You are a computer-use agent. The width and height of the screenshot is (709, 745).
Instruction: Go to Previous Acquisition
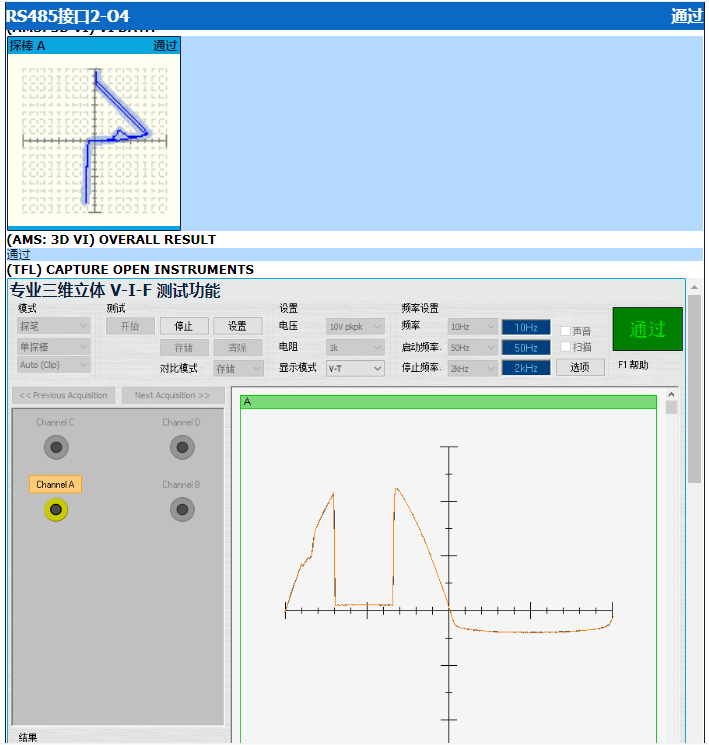click(x=64, y=395)
